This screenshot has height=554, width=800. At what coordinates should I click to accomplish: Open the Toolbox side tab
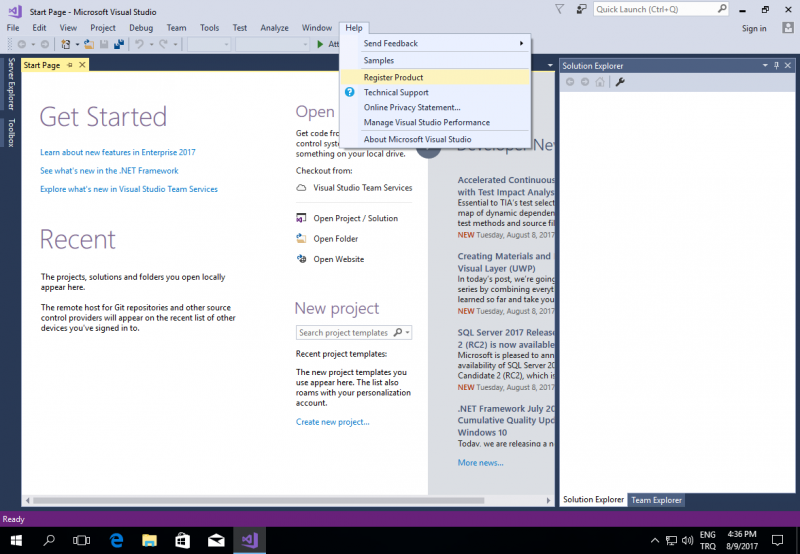tap(11, 133)
